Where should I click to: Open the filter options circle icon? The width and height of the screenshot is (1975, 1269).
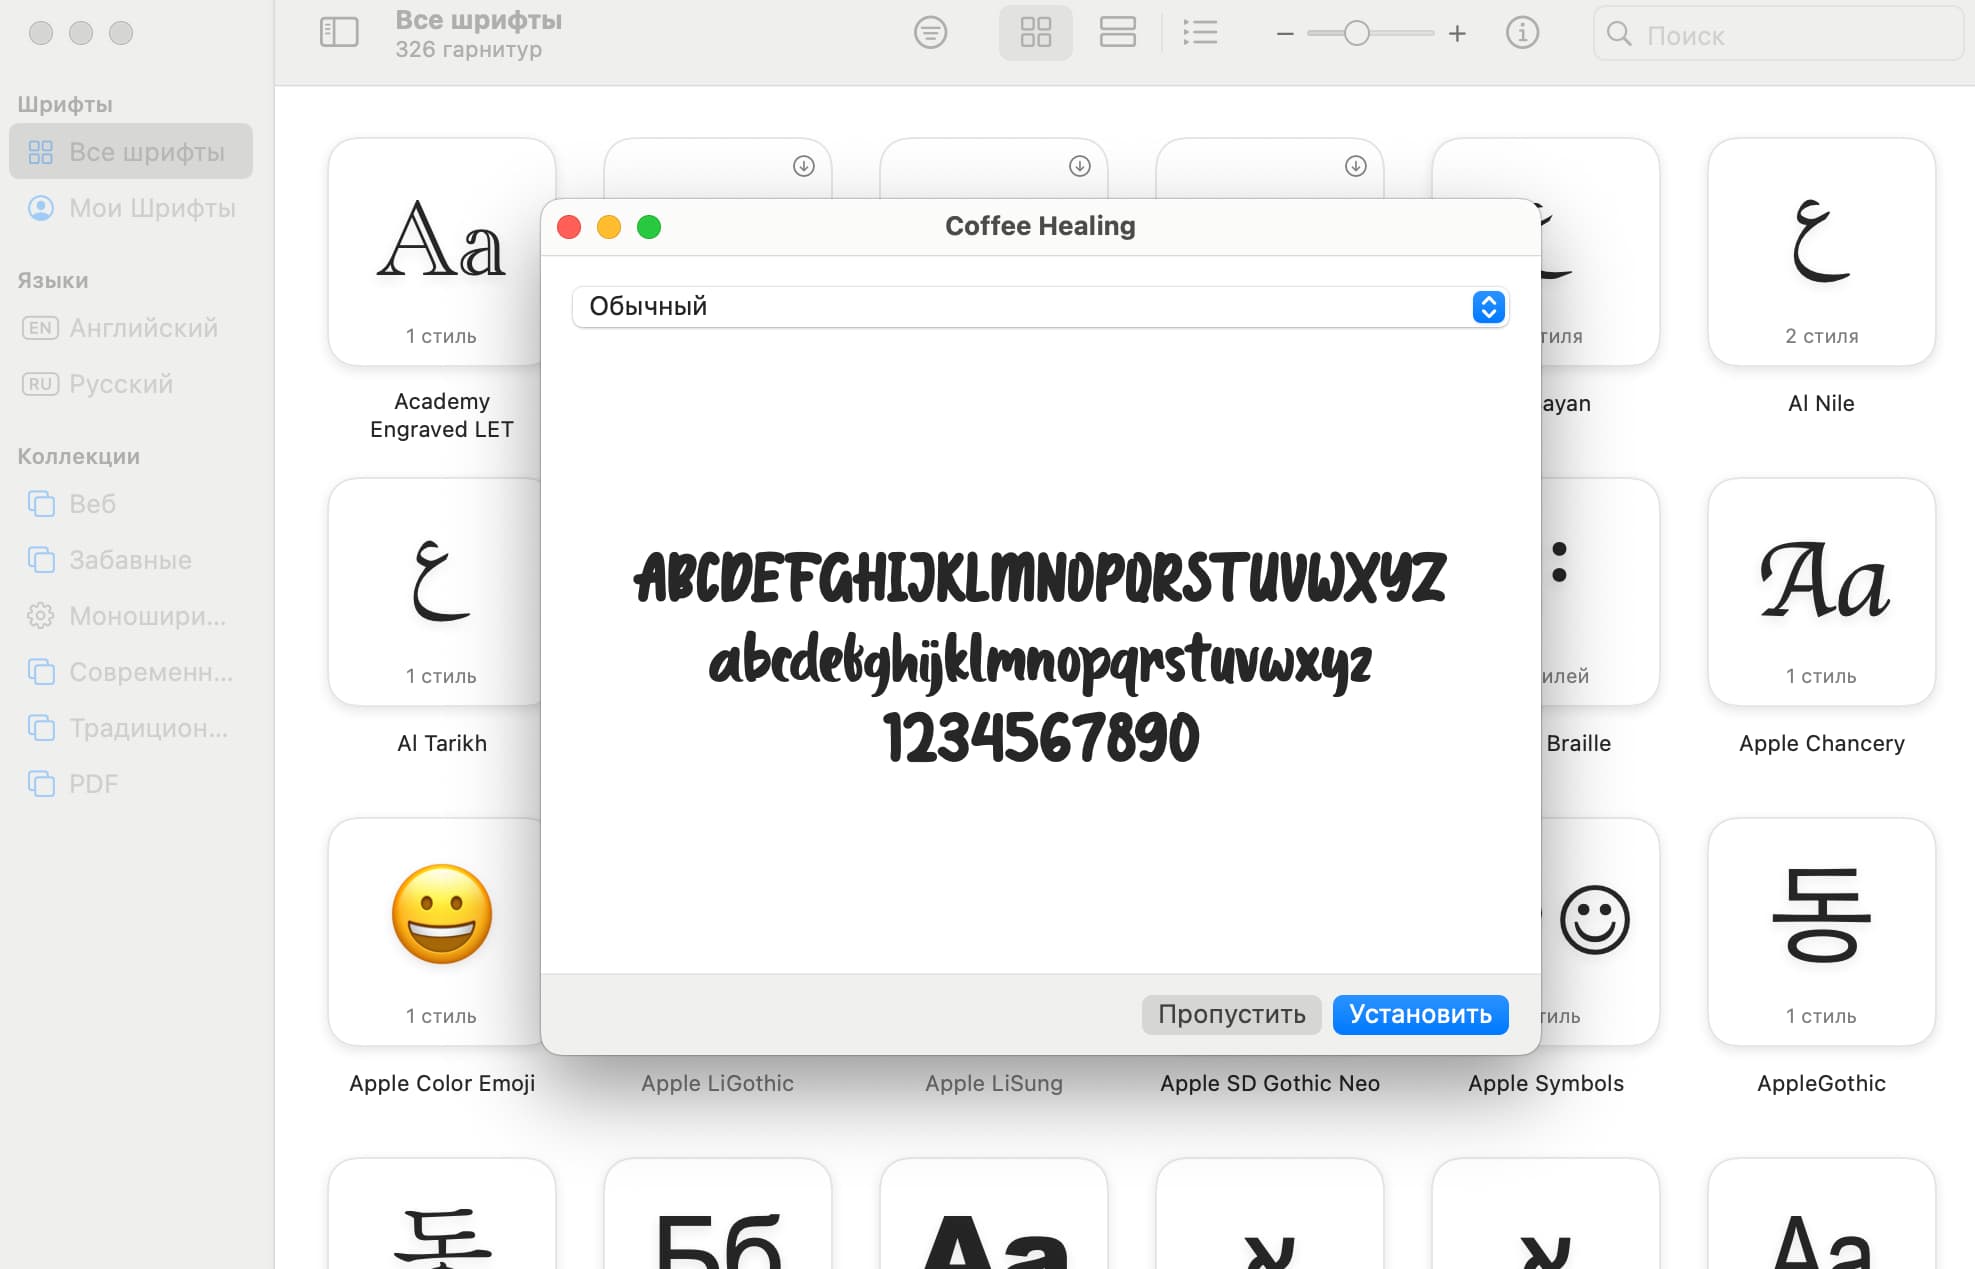930,33
